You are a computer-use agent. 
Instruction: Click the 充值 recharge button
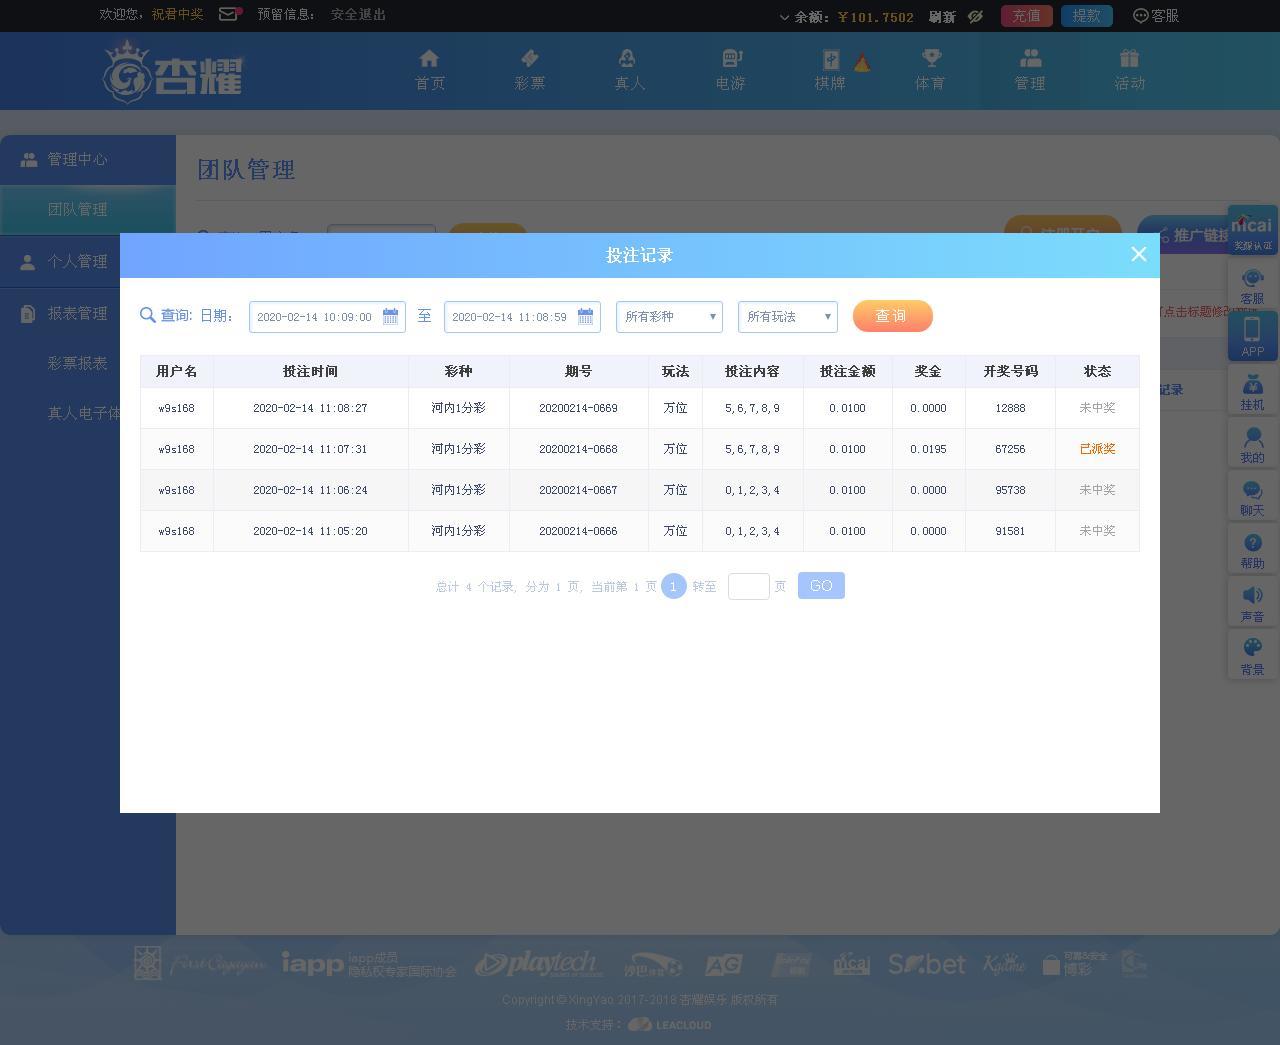pos(1026,15)
